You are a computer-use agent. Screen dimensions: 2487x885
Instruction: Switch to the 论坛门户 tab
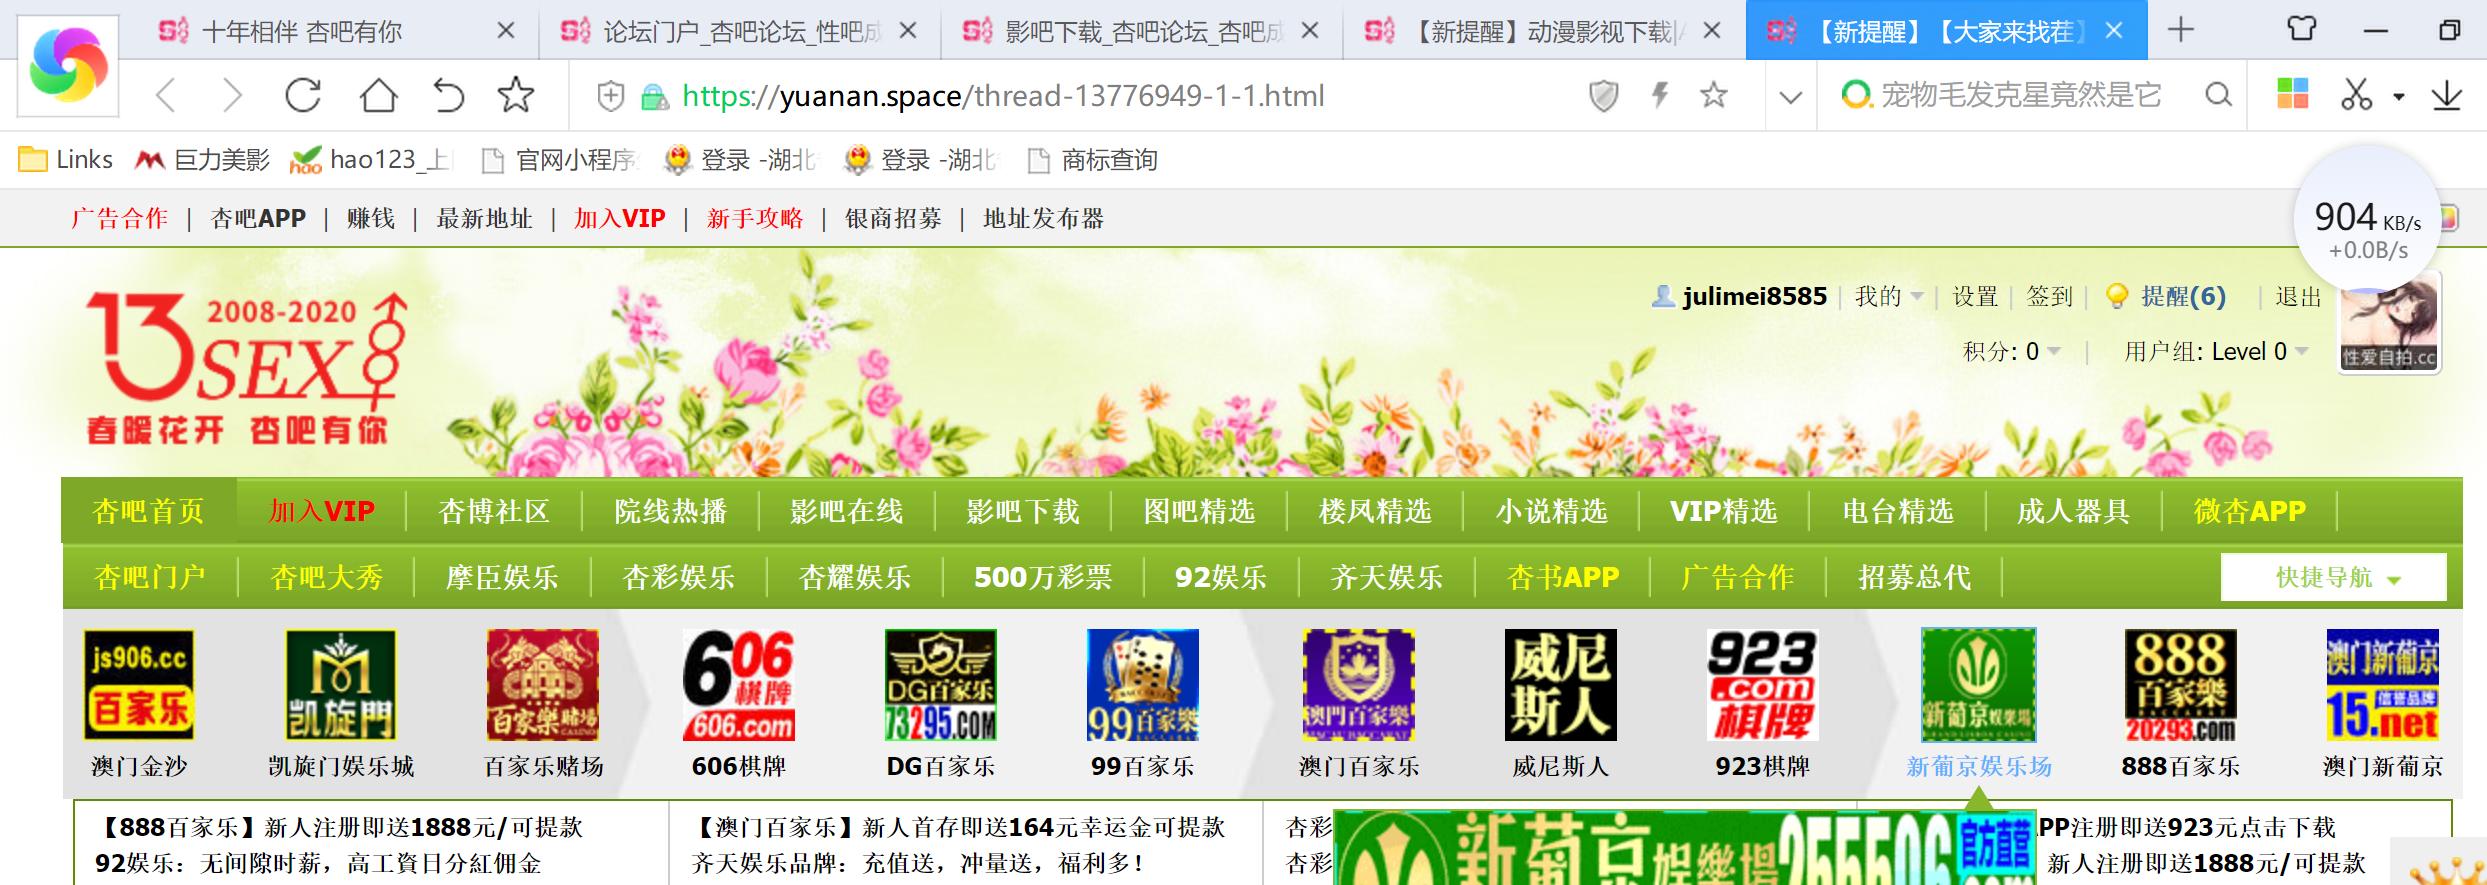coord(740,32)
